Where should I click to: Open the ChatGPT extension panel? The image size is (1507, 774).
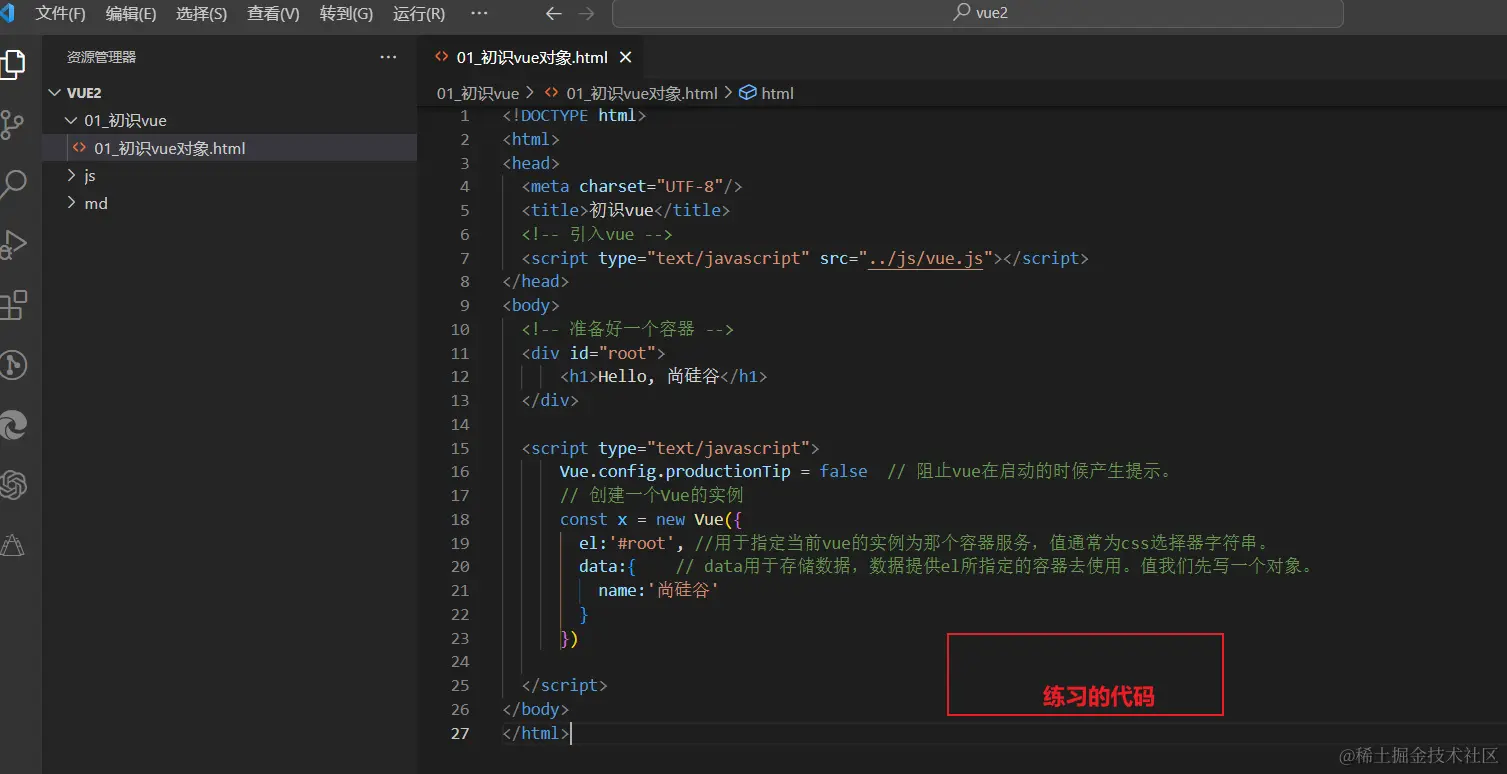[12, 486]
